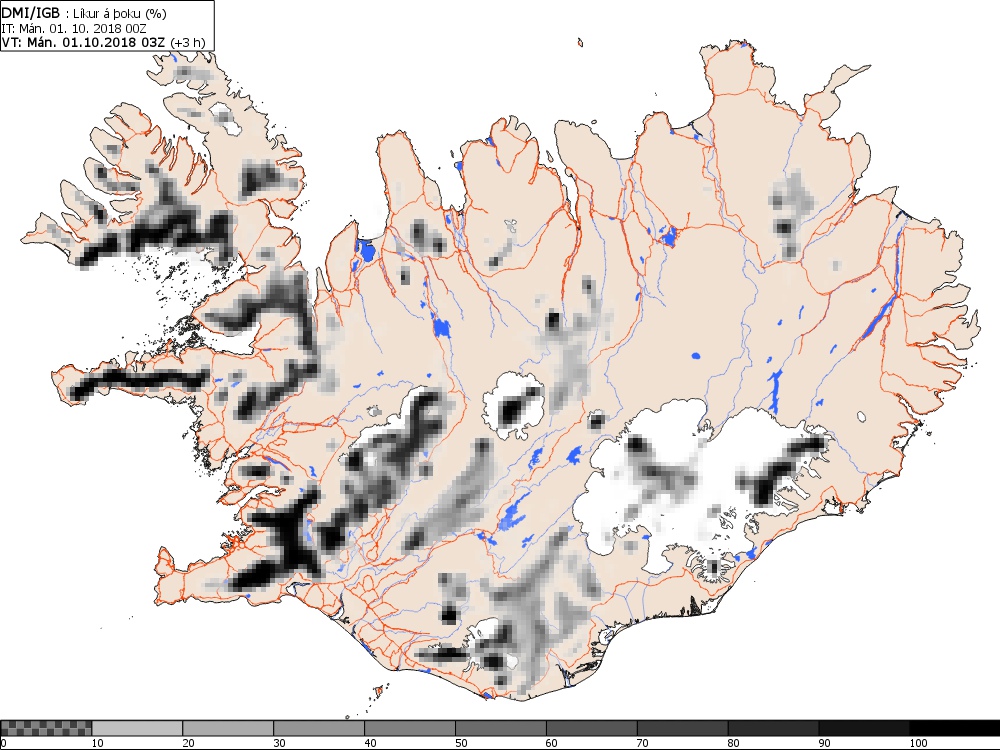
Task: Click the "DMI/IGB" source label
Action: pyautogui.click(x=31, y=13)
